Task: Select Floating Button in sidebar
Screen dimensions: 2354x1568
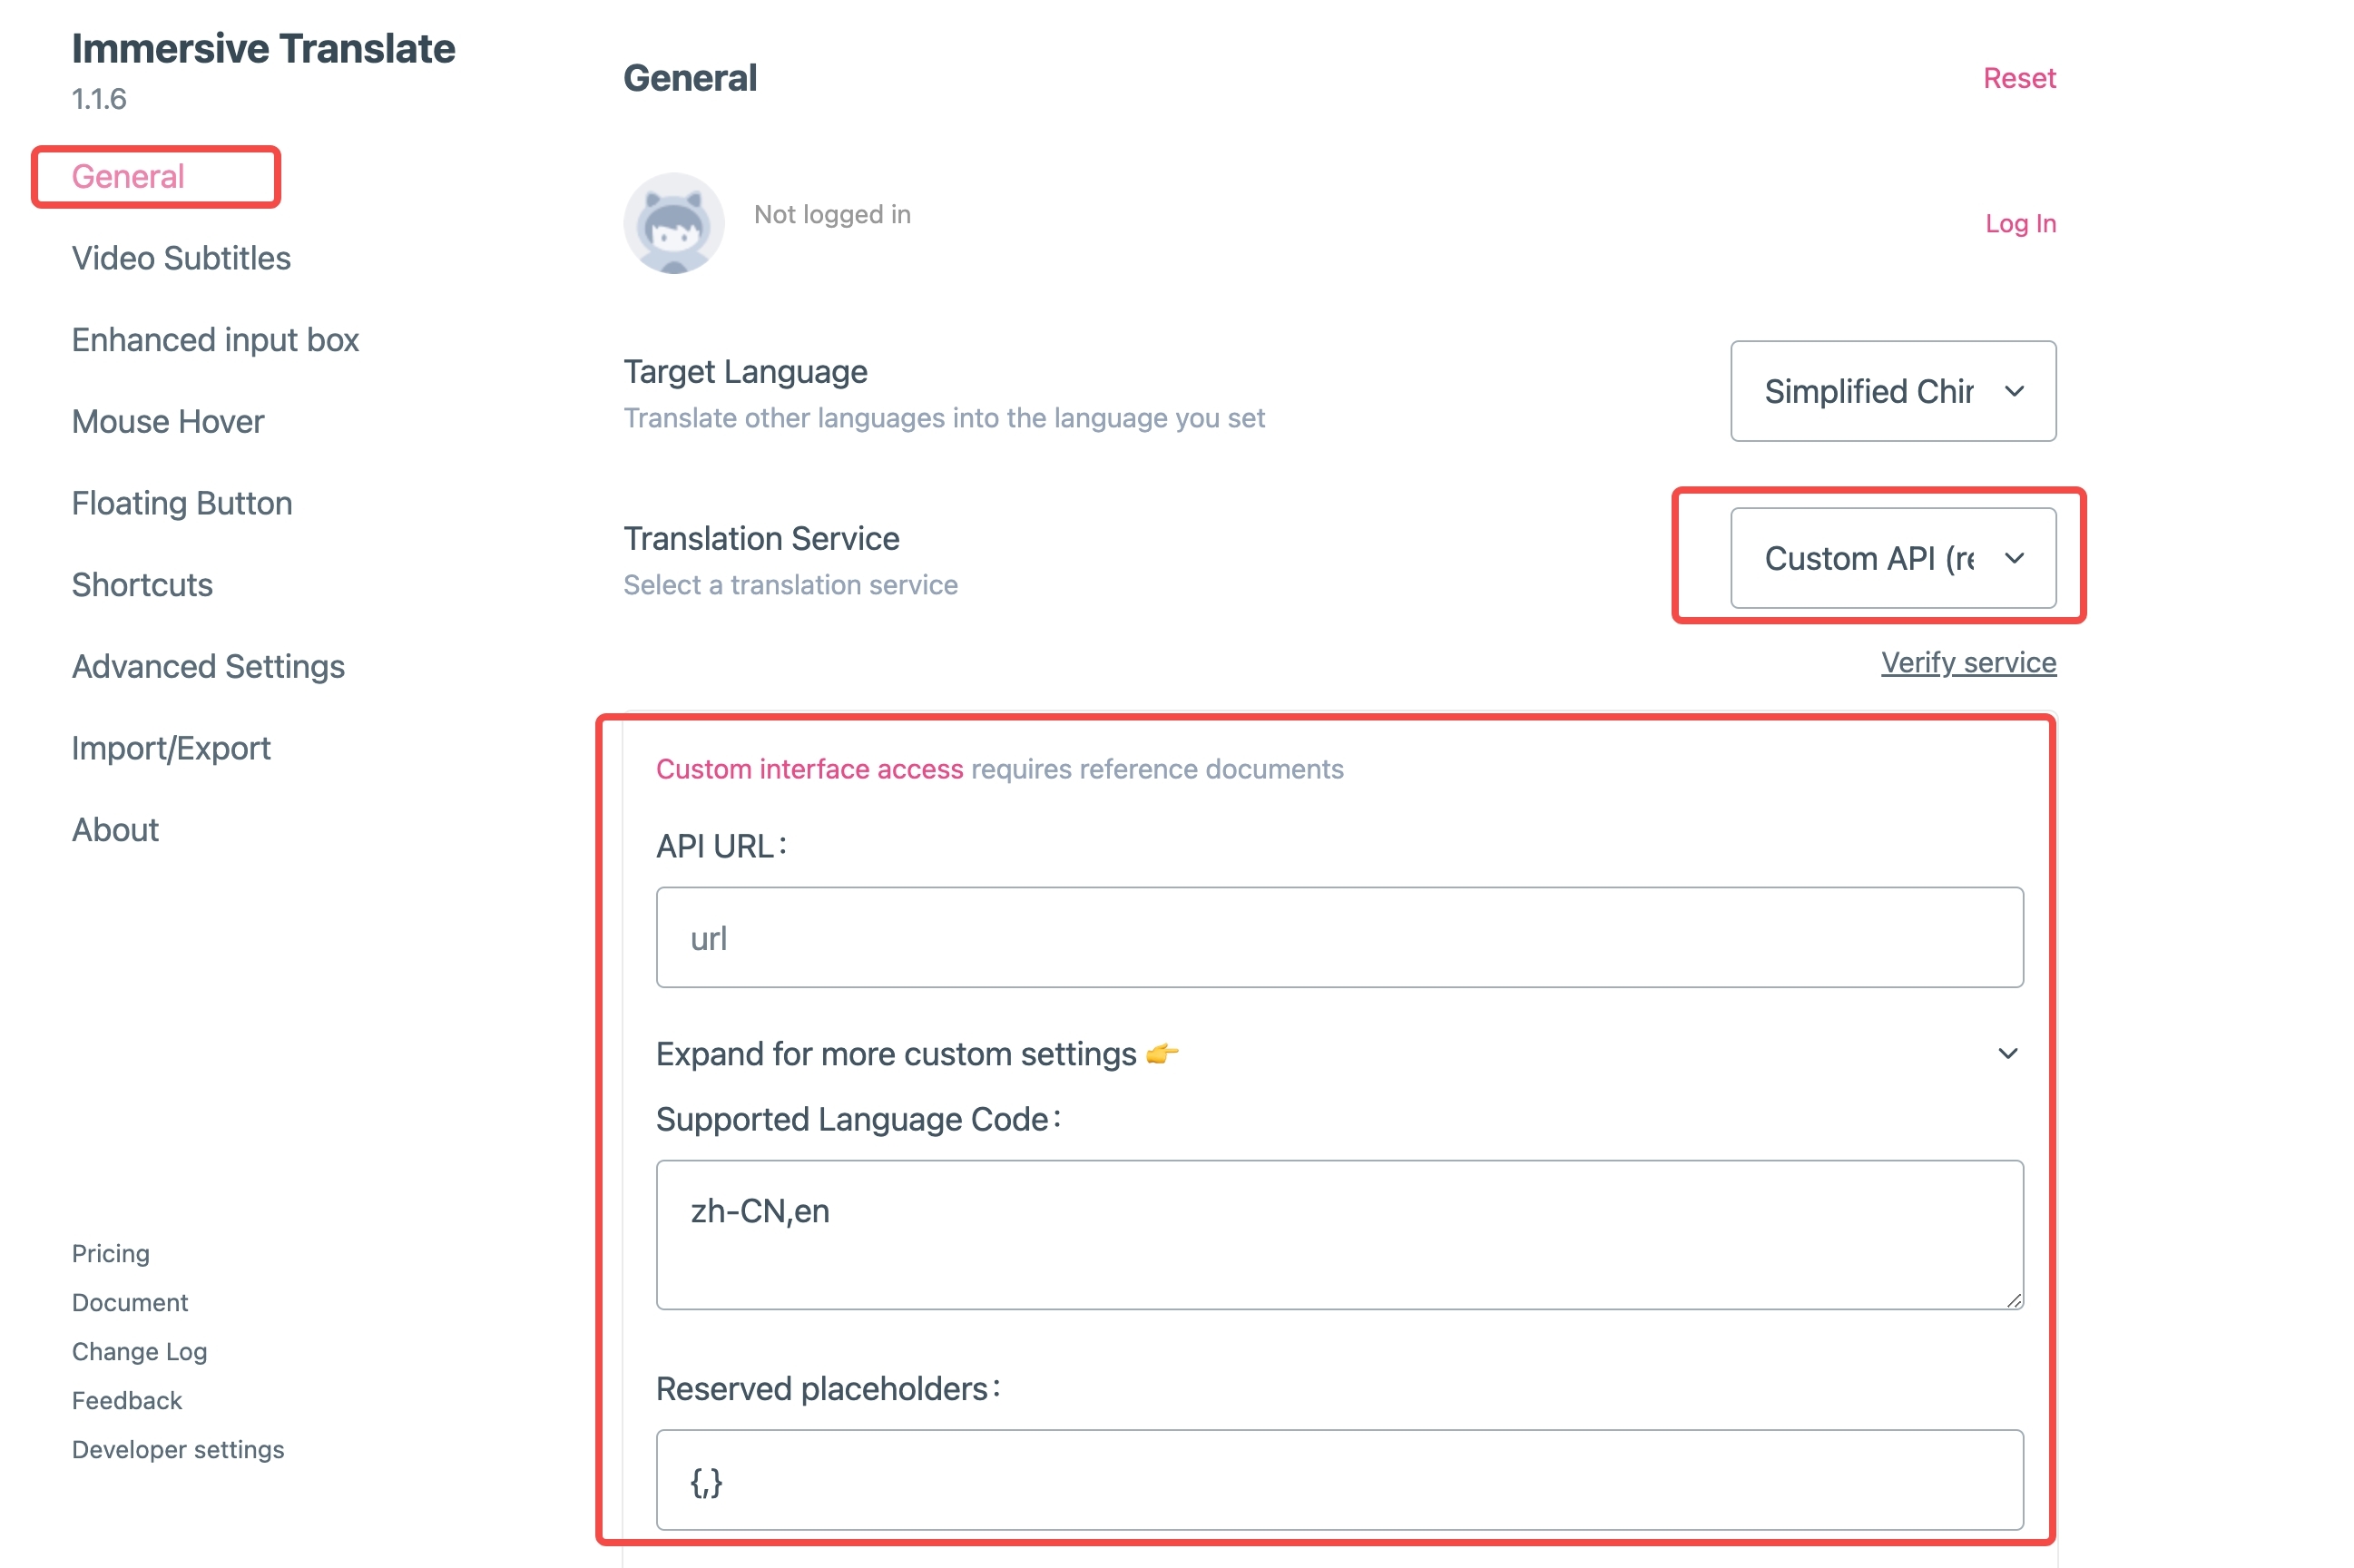Action: pos(182,503)
